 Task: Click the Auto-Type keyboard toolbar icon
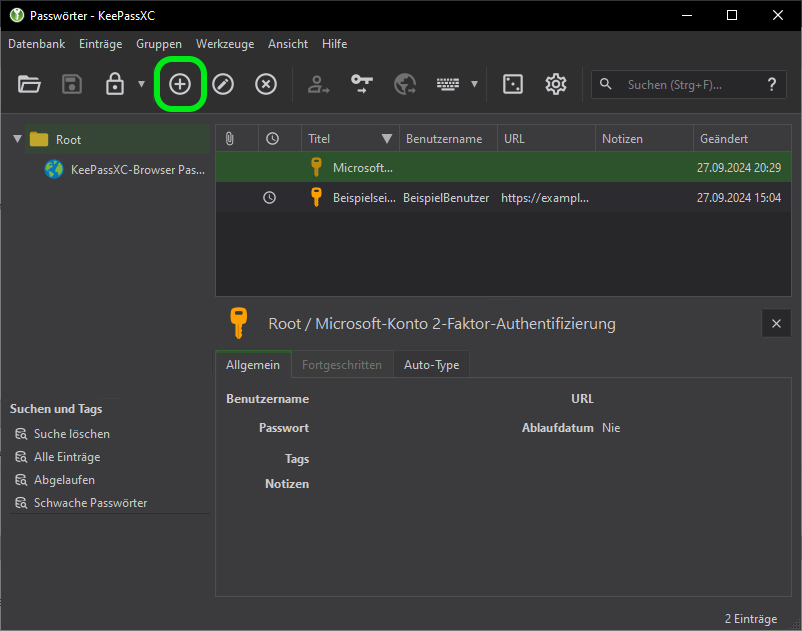click(447, 85)
